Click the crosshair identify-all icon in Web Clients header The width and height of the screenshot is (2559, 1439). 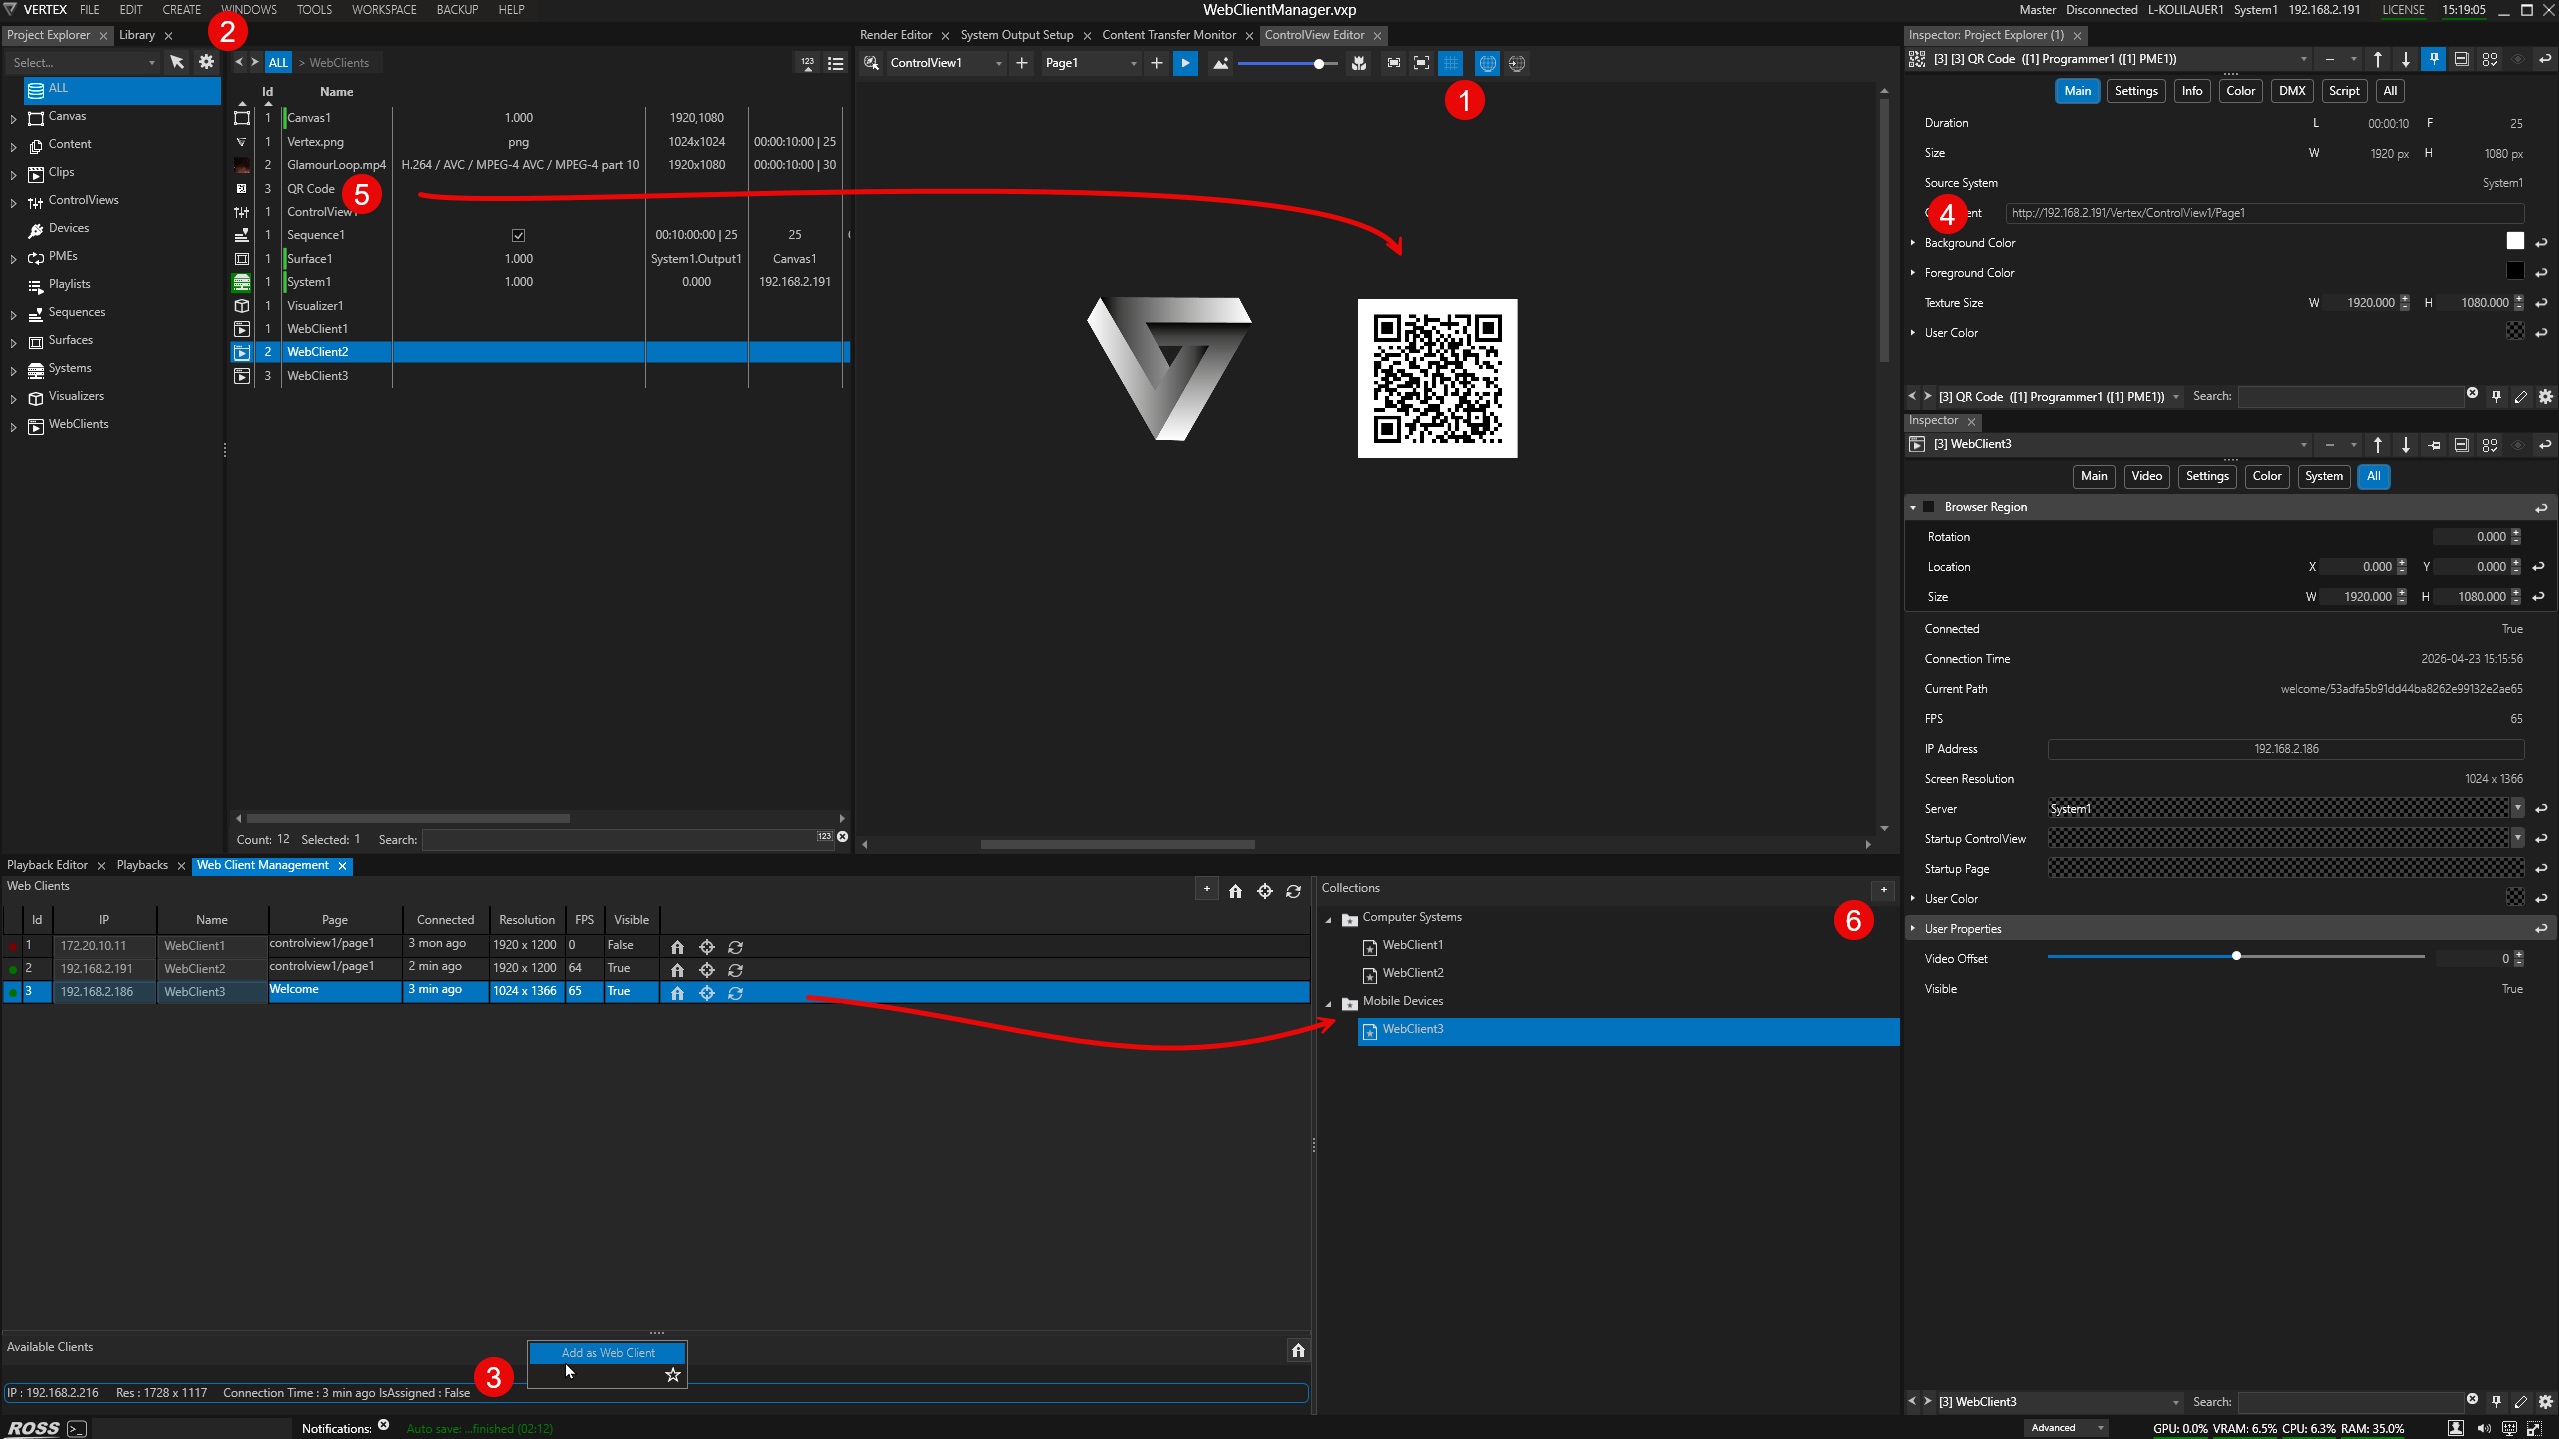(x=1264, y=891)
